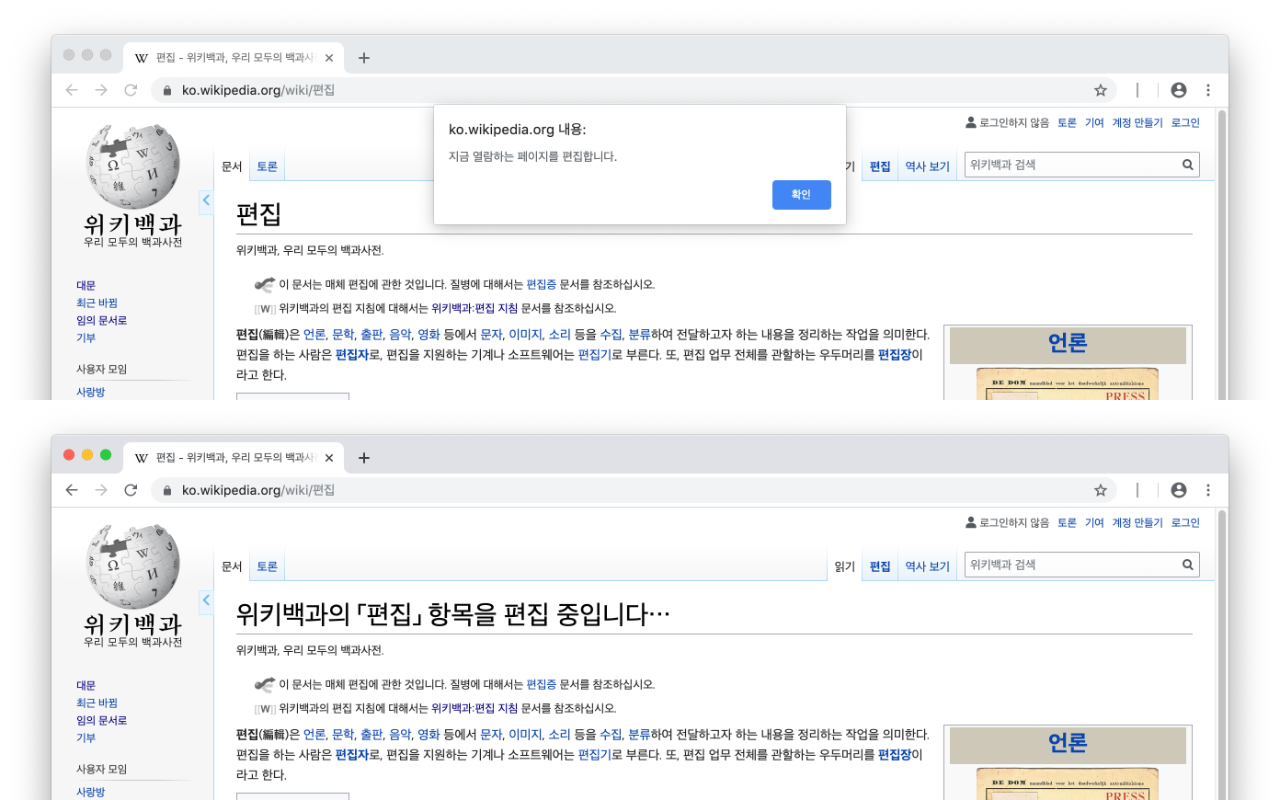The height and width of the screenshot is (800, 1280).
Task: Close the 편집 tab in the bottom window
Action: tap(329, 458)
